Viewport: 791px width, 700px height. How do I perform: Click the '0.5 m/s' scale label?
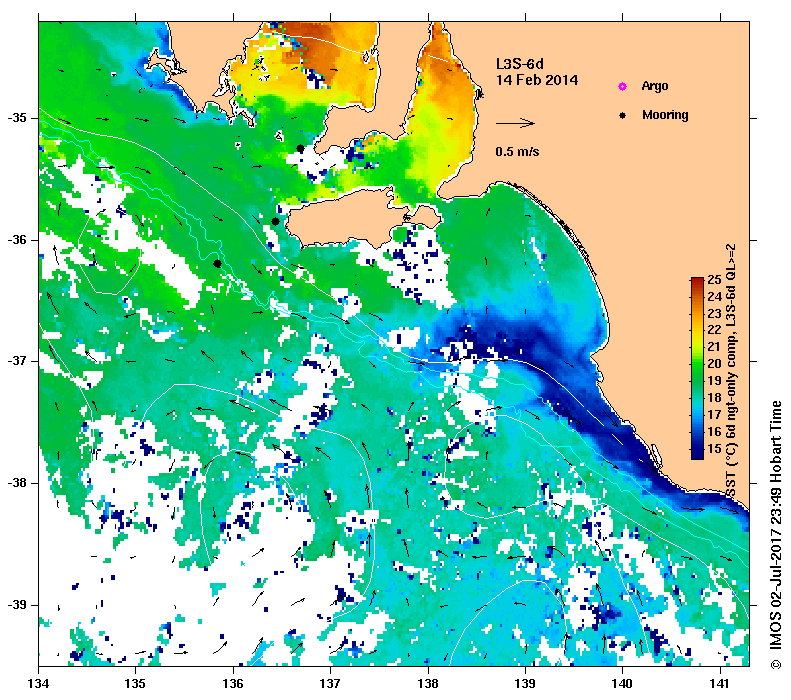pos(517,151)
